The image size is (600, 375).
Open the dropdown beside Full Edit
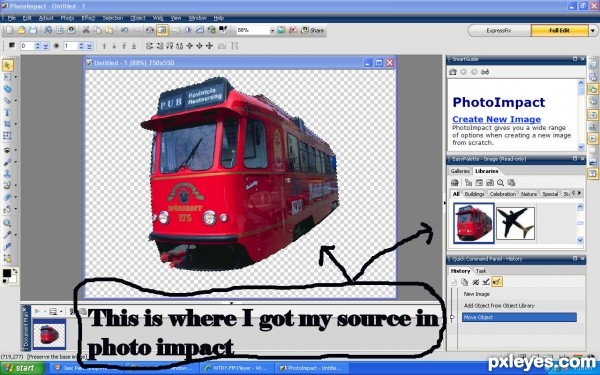[x=593, y=30]
